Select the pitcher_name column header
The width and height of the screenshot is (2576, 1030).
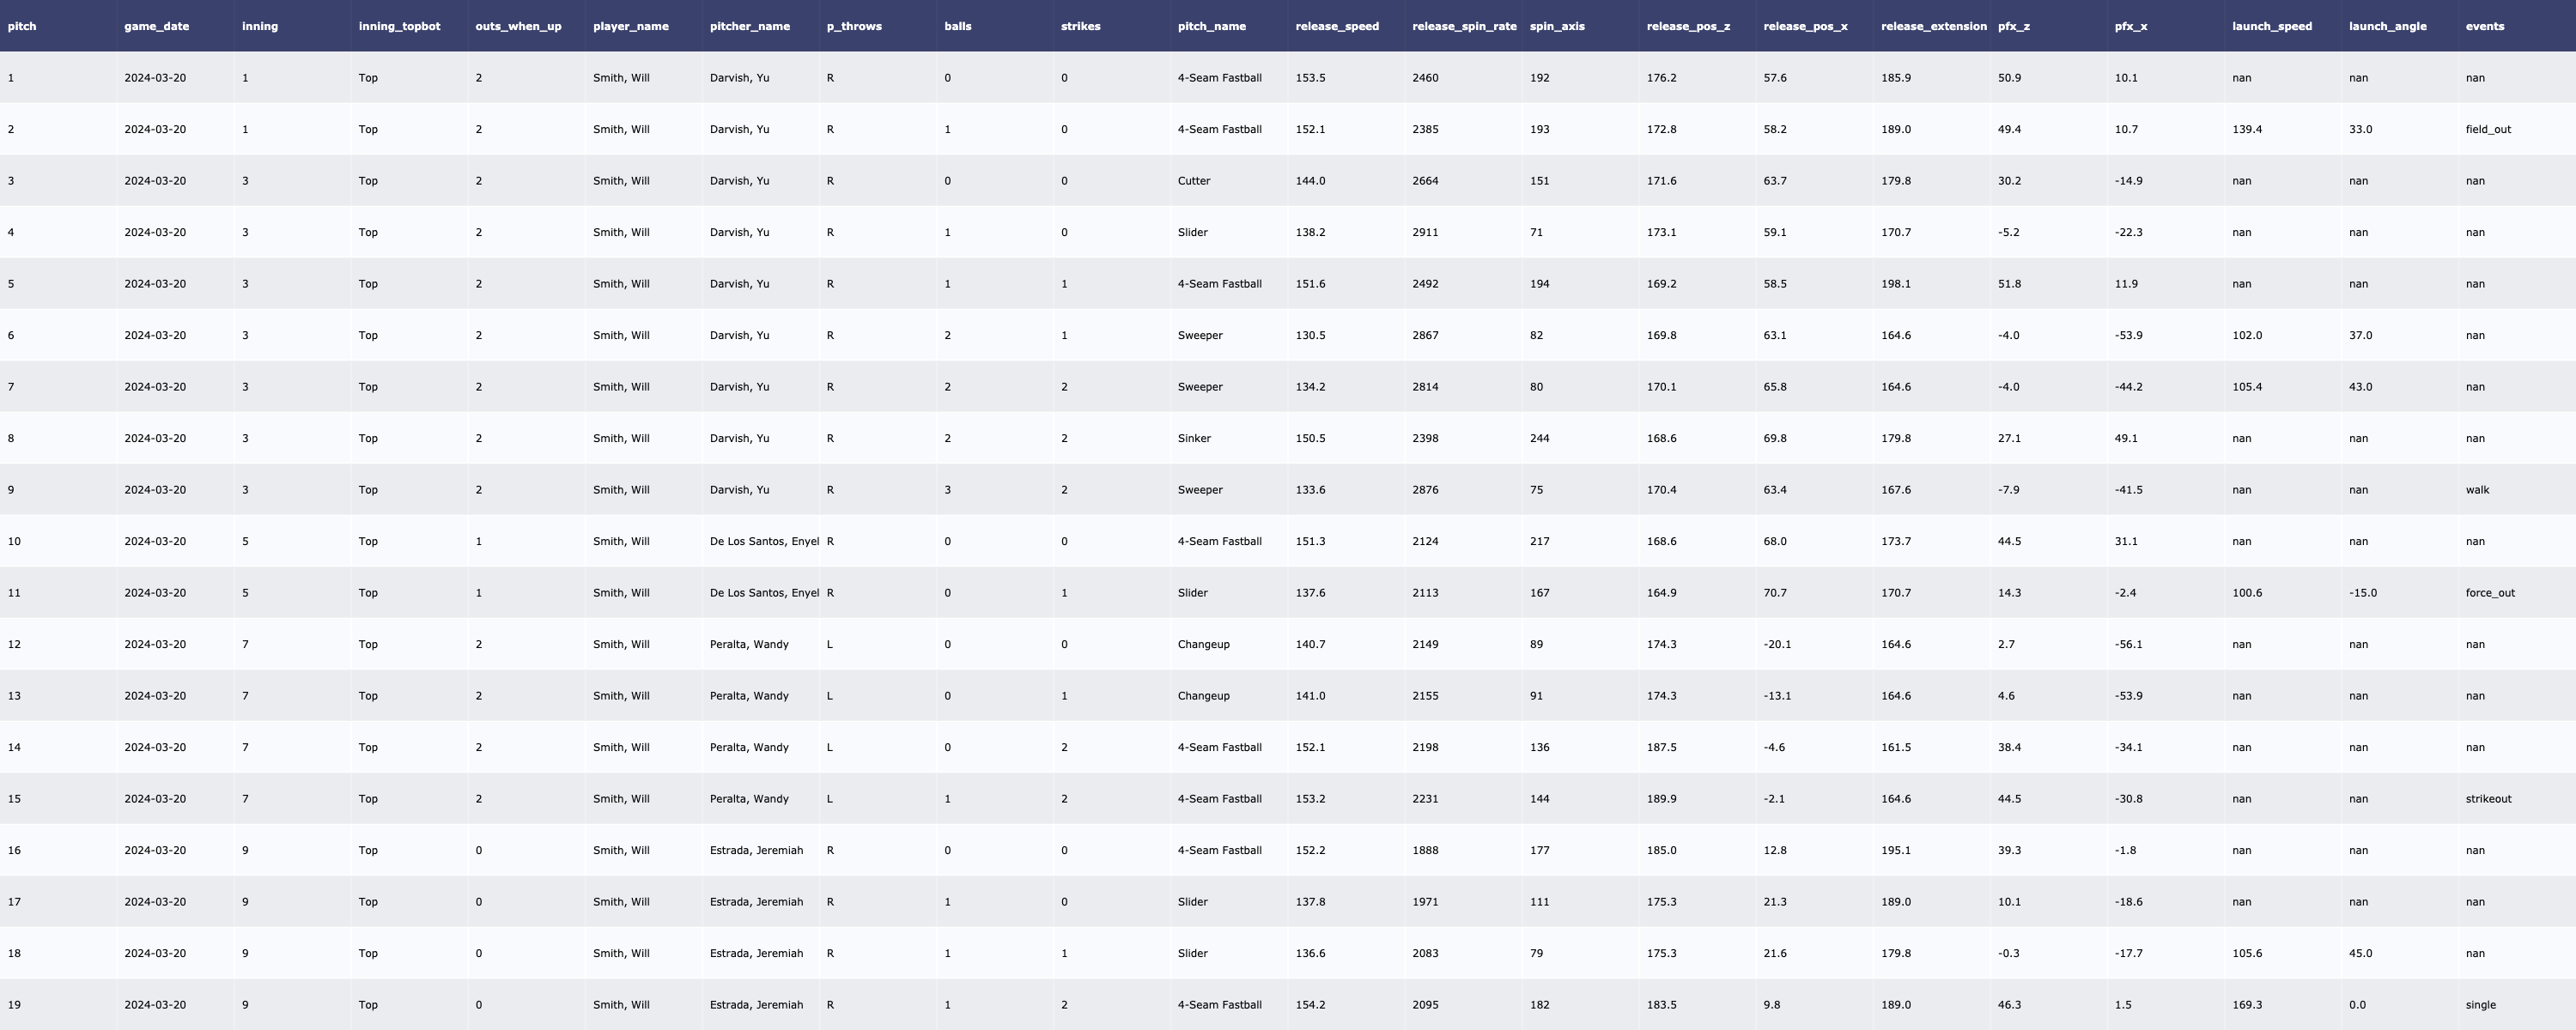[749, 26]
